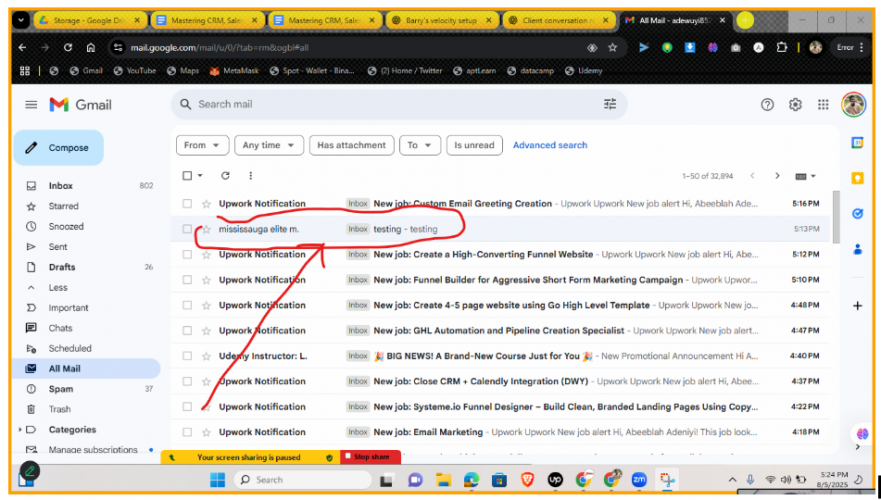
Task: Show hidden system tray icons
Action: 732,480
